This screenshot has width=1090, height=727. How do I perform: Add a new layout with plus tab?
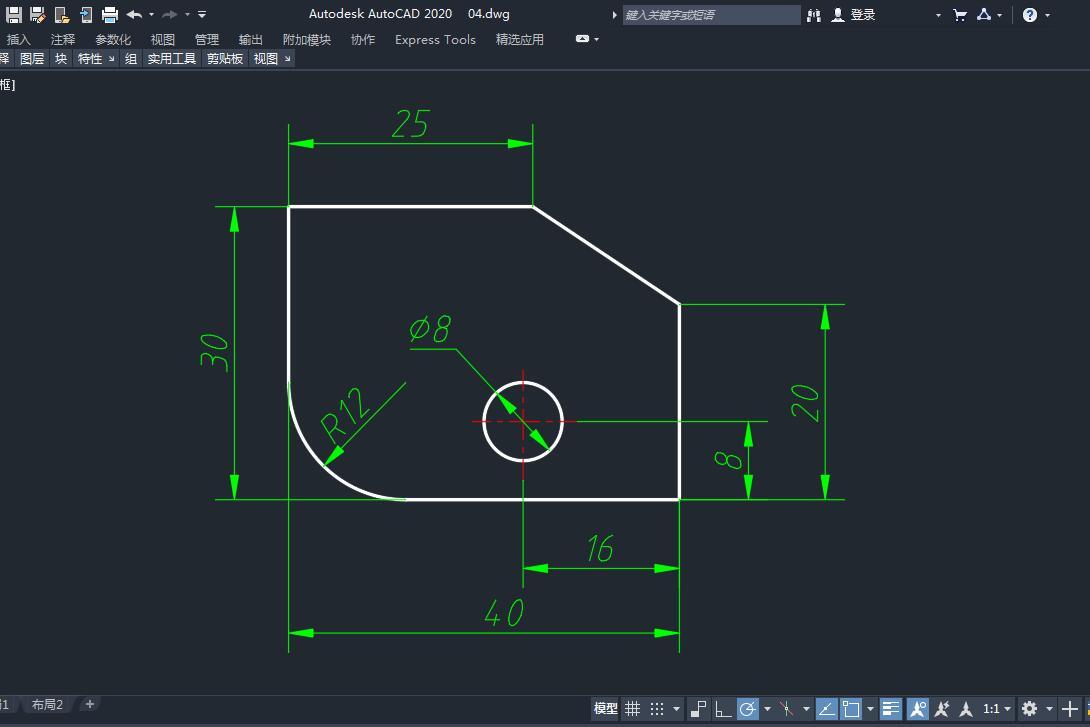[90, 705]
